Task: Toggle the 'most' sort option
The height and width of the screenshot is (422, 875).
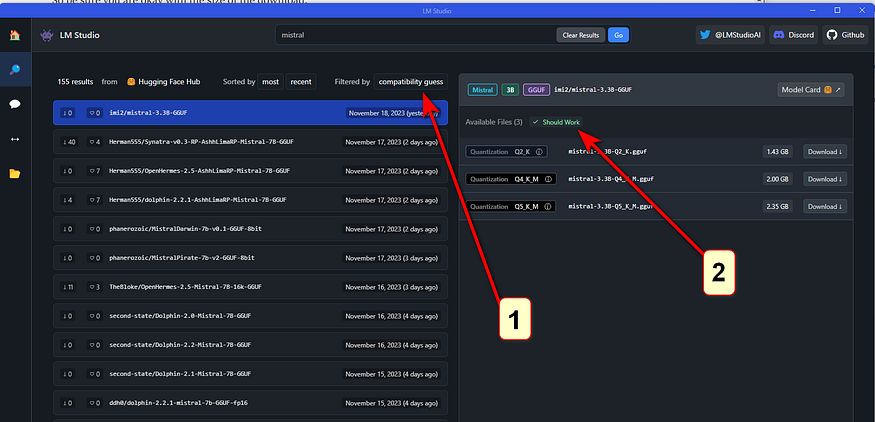Action: click(x=271, y=81)
